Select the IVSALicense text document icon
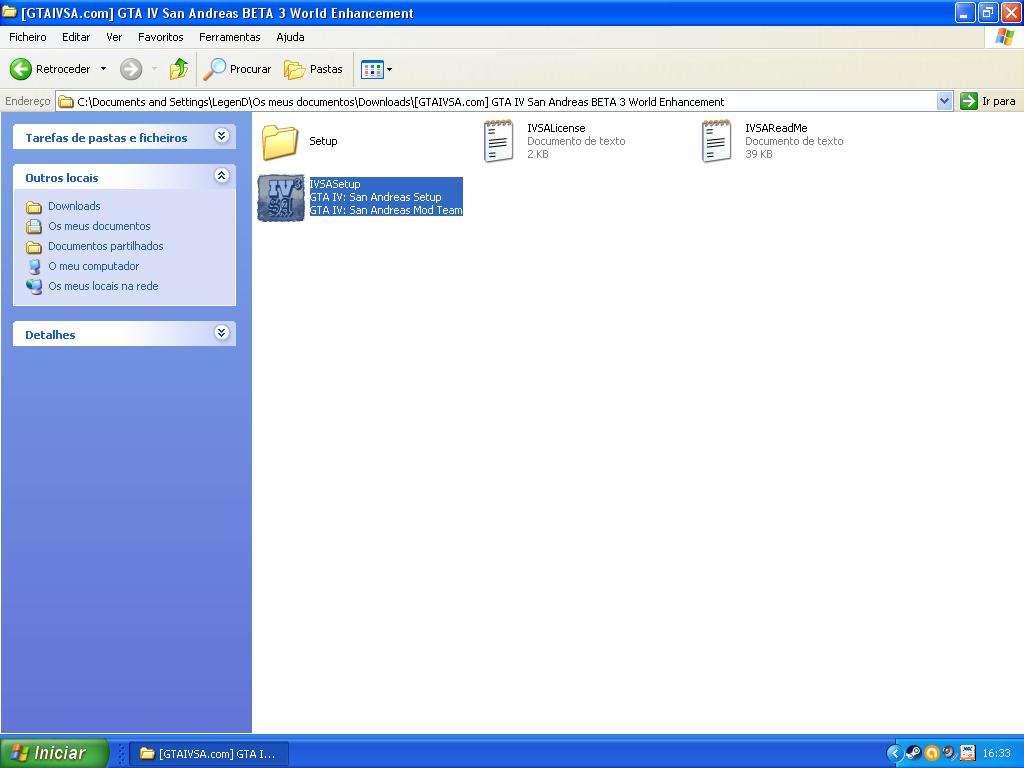The width and height of the screenshot is (1024, 768). click(499, 141)
